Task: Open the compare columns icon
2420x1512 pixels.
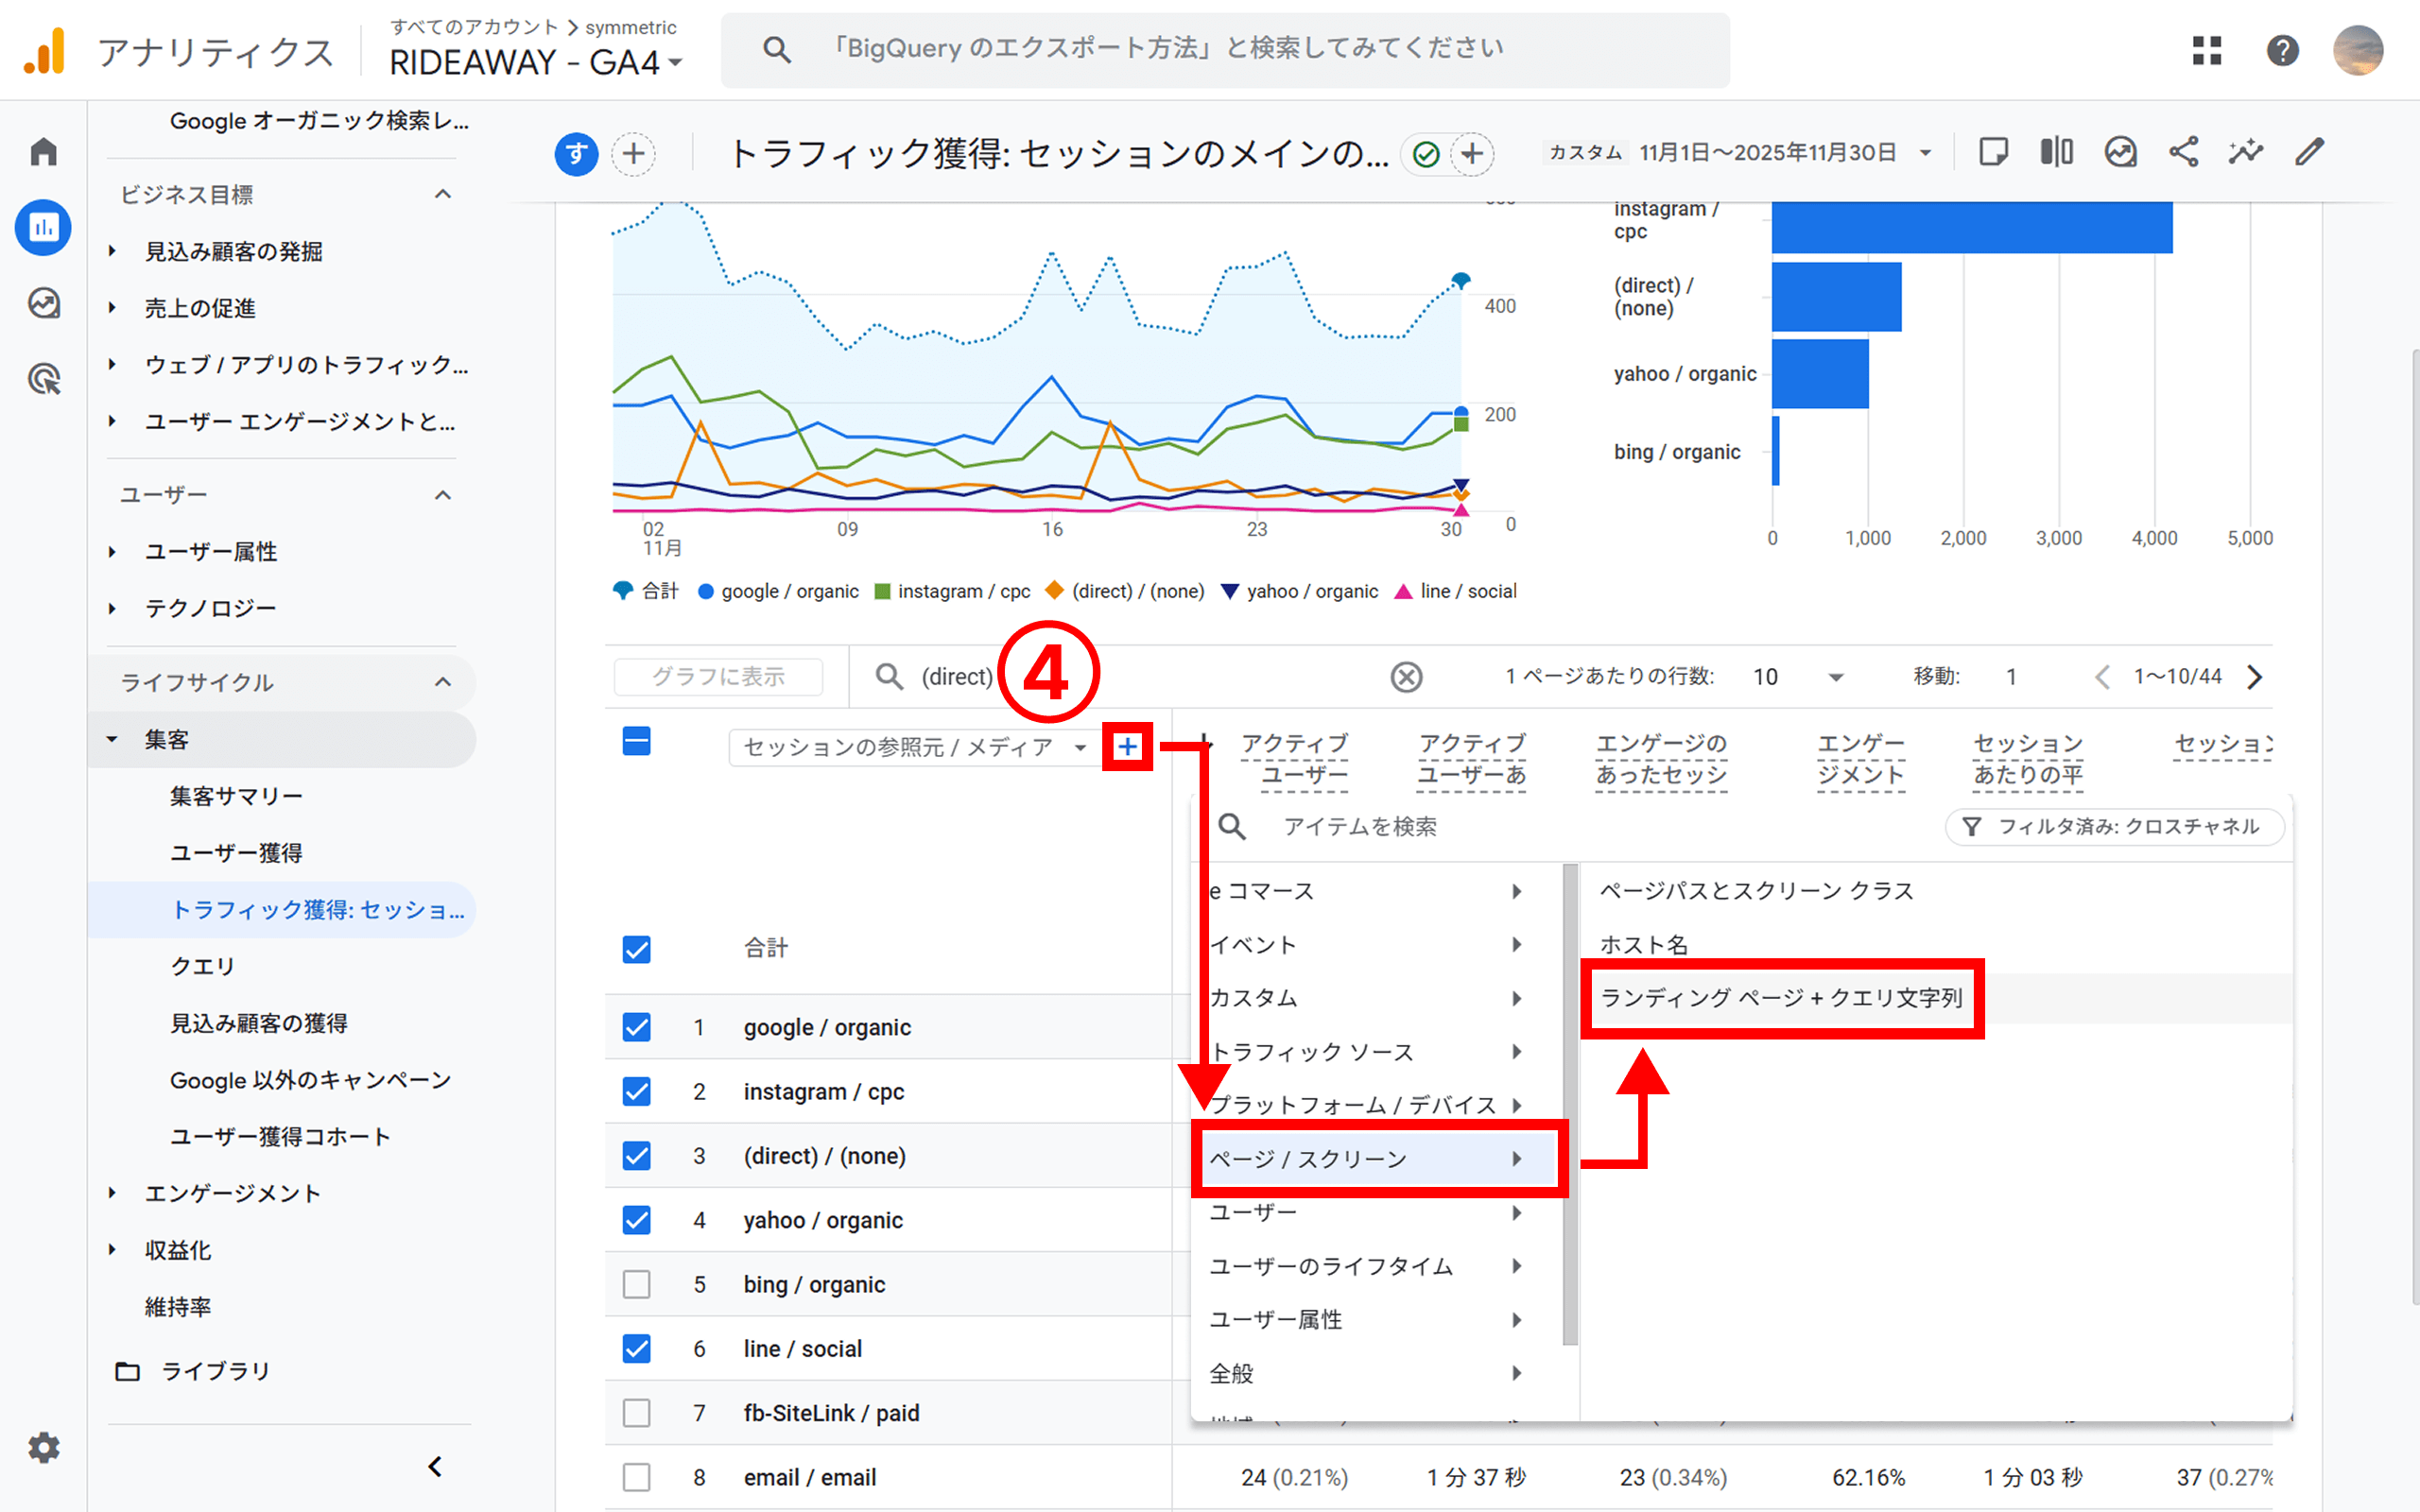Action: [2056, 152]
